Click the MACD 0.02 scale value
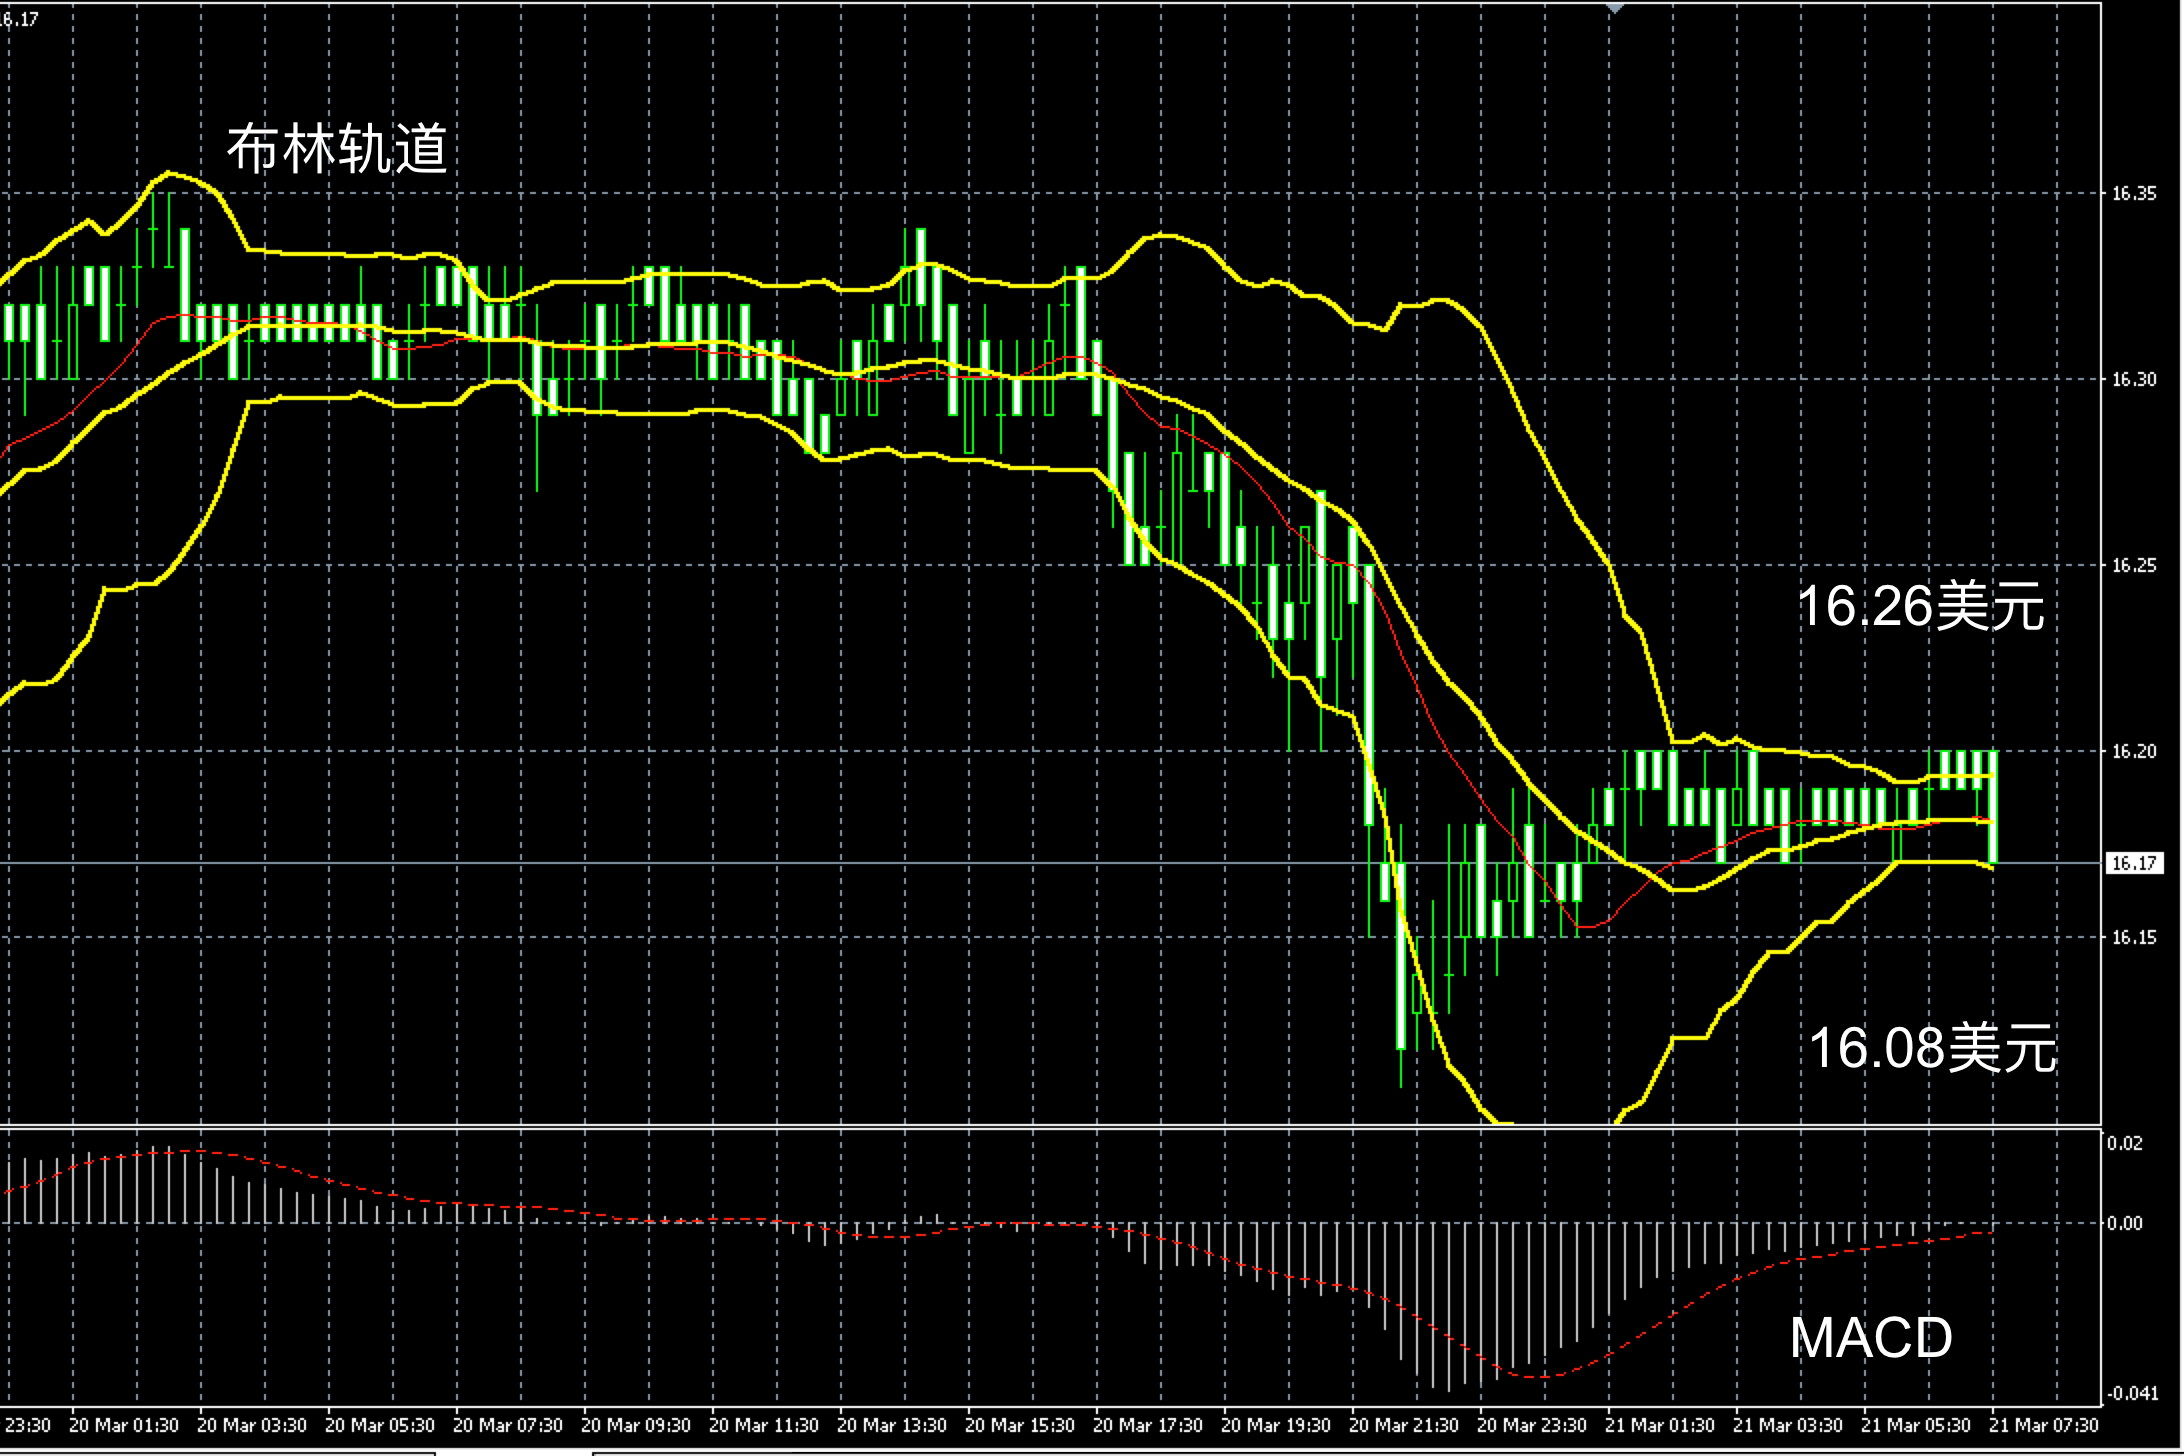Viewport: 2184px width, 1456px height. [x=2126, y=1144]
